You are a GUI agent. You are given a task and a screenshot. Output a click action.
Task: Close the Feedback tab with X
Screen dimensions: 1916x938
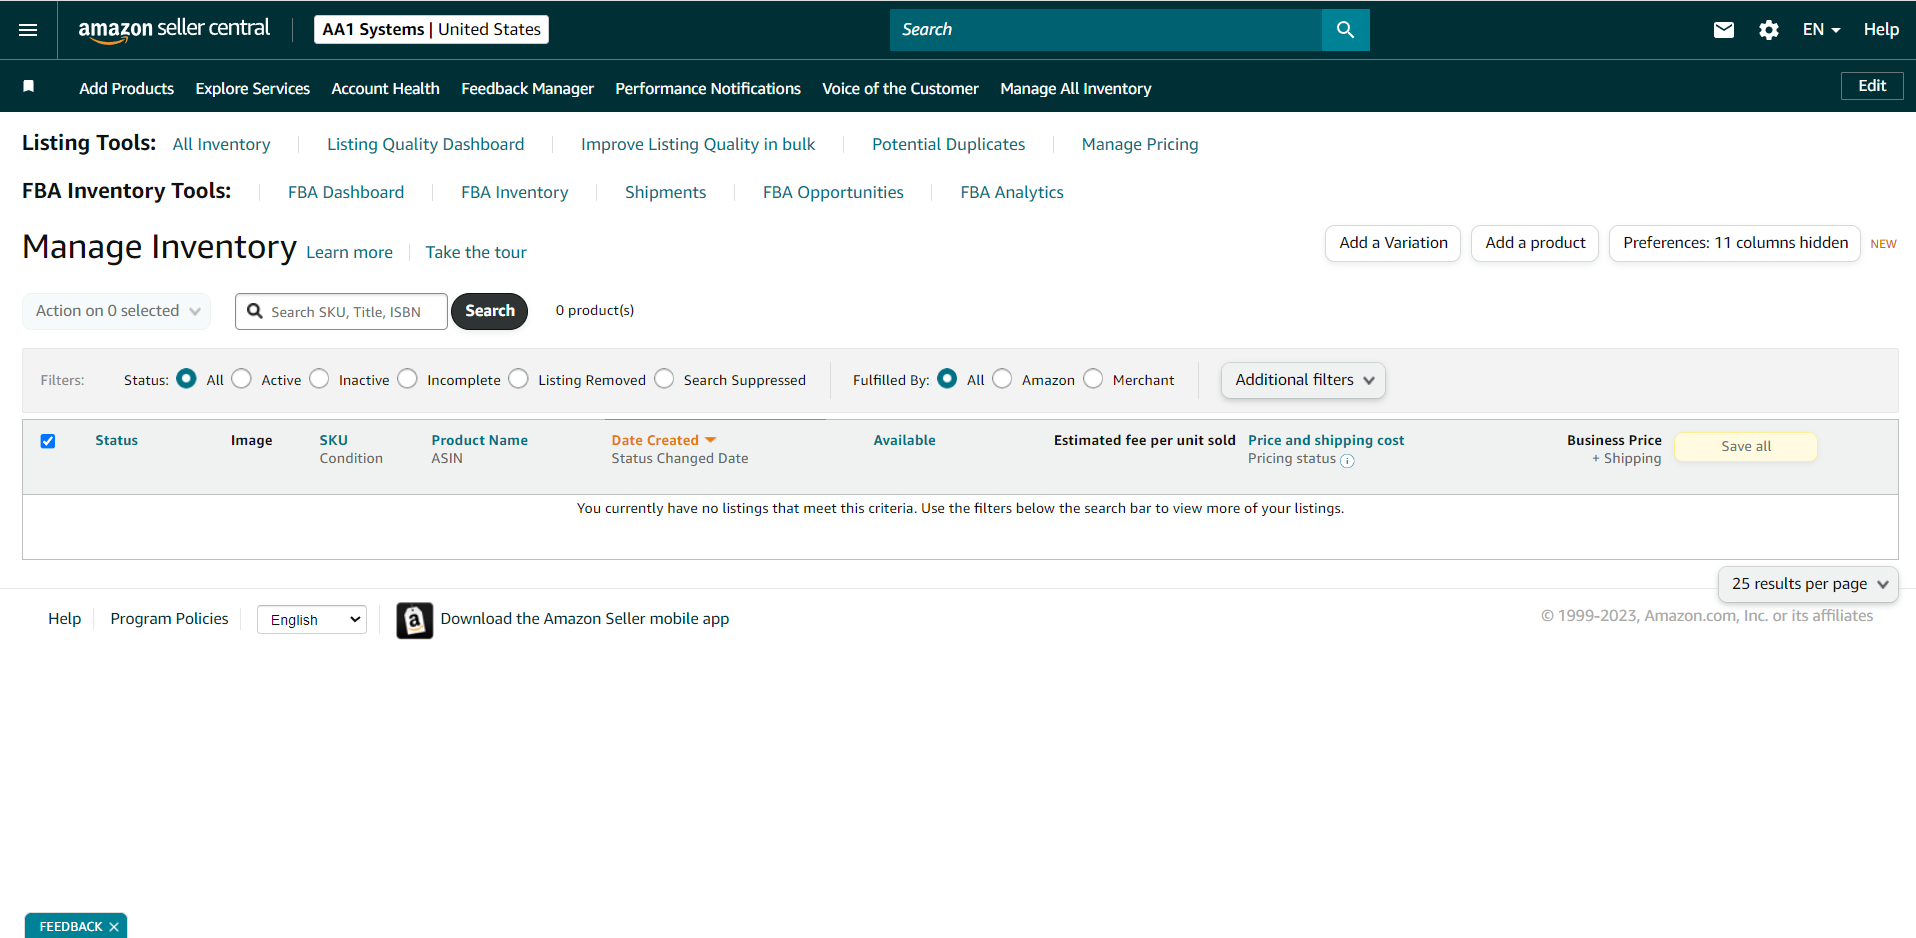[114, 927]
